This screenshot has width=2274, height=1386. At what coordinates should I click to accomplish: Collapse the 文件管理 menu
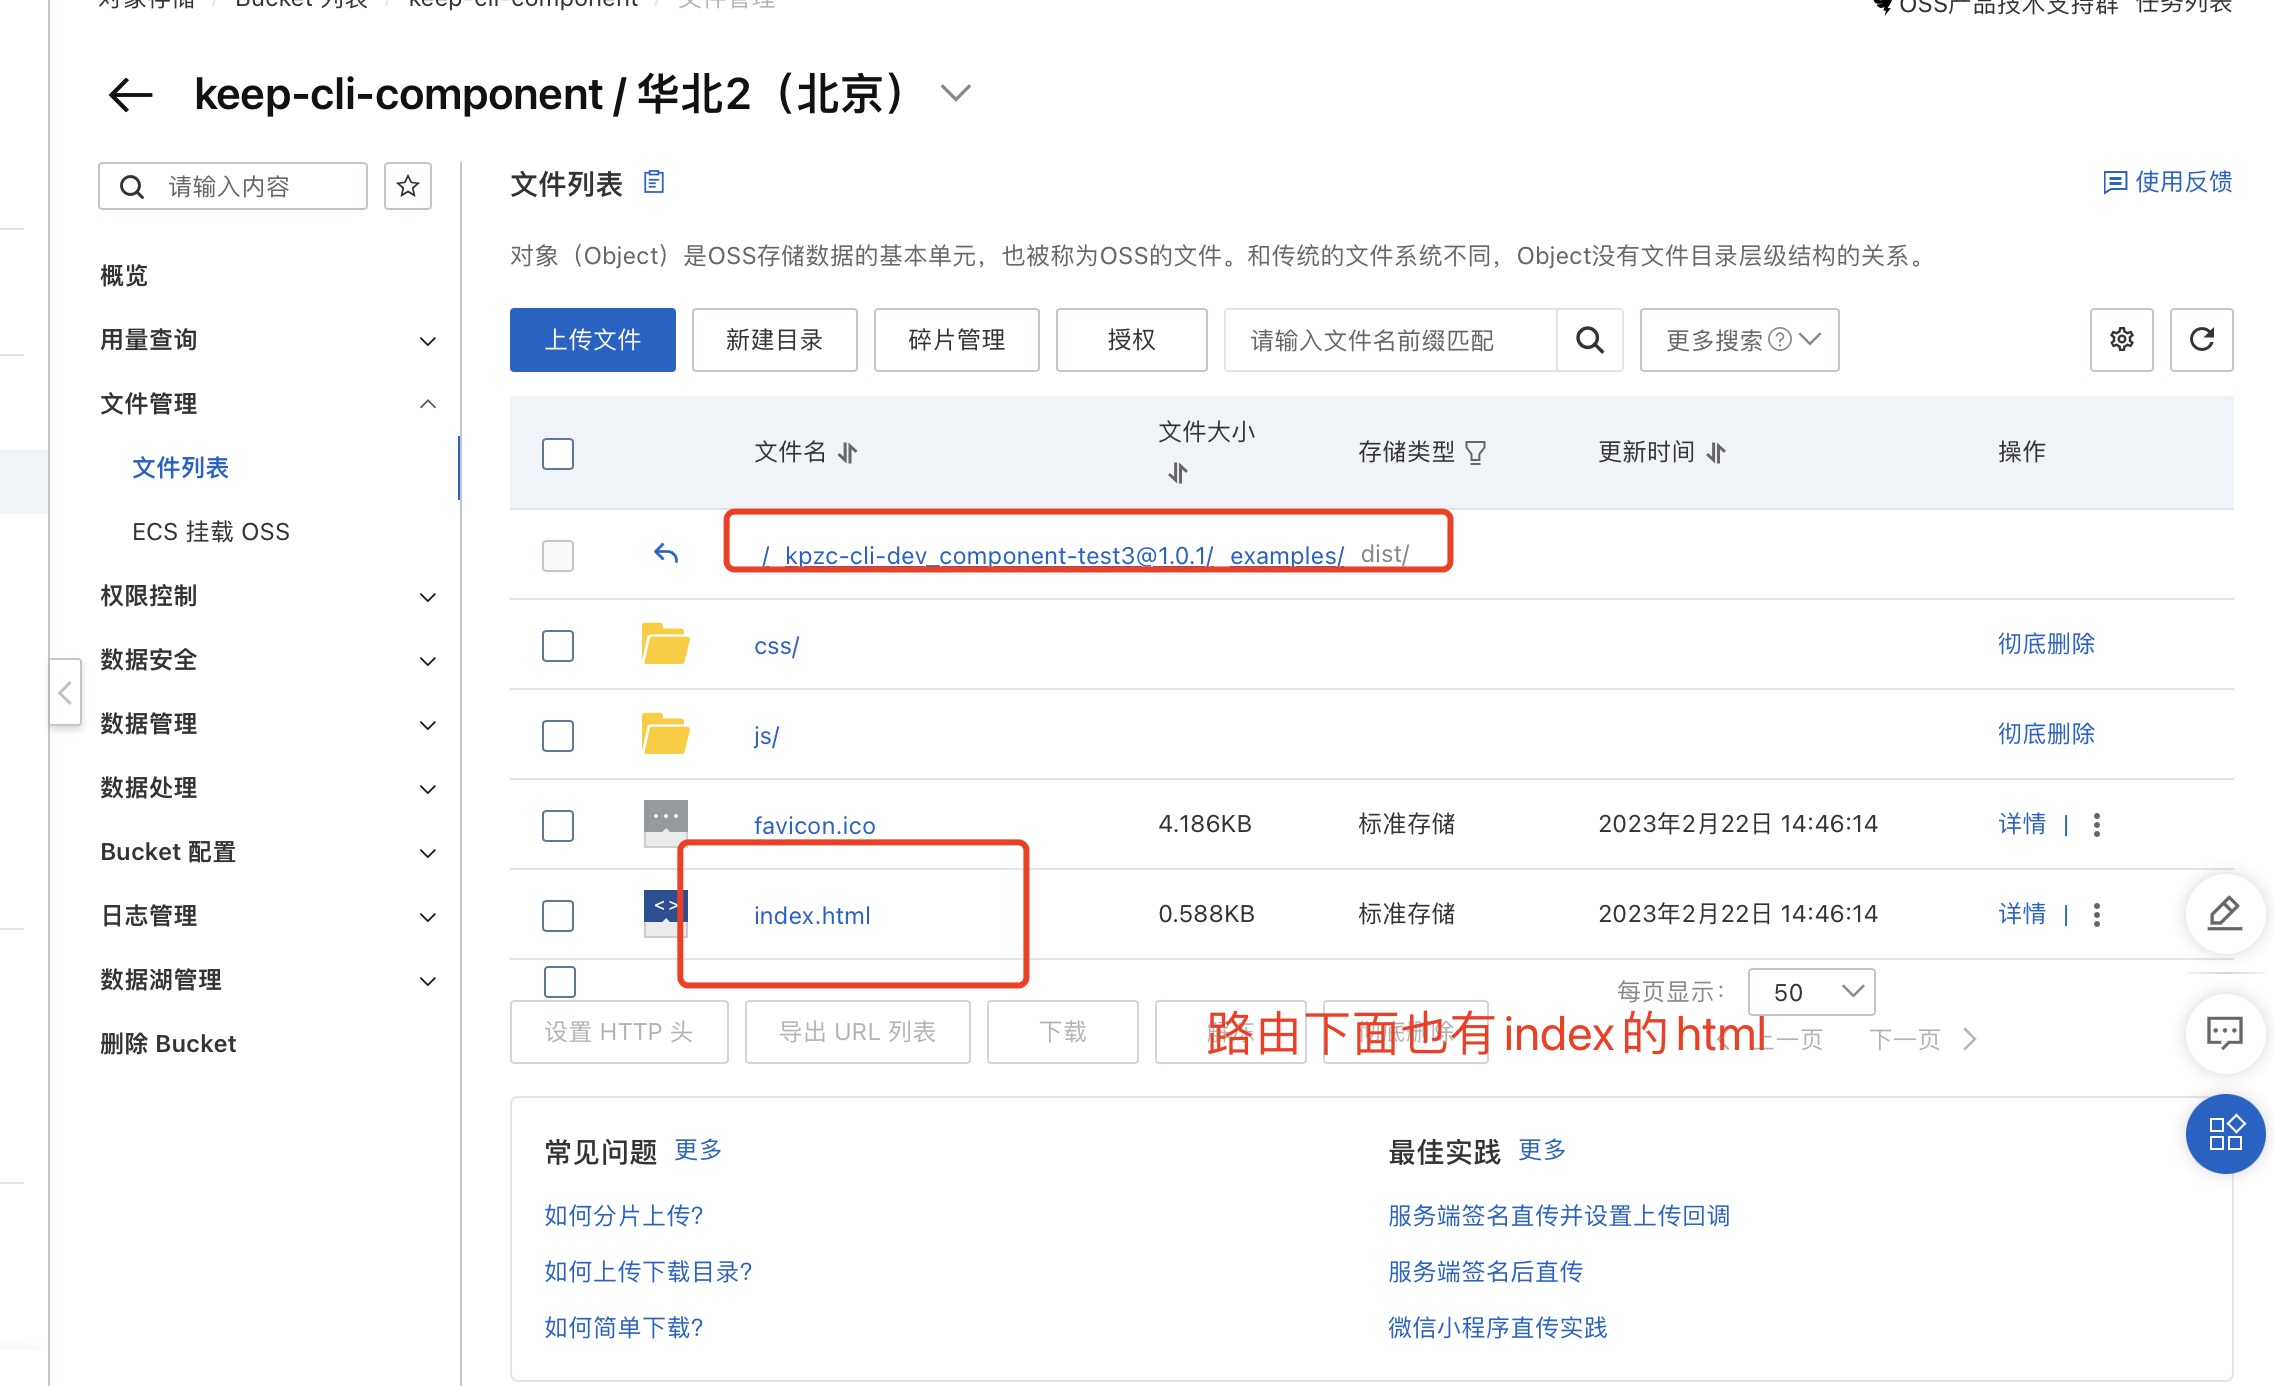(x=427, y=404)
